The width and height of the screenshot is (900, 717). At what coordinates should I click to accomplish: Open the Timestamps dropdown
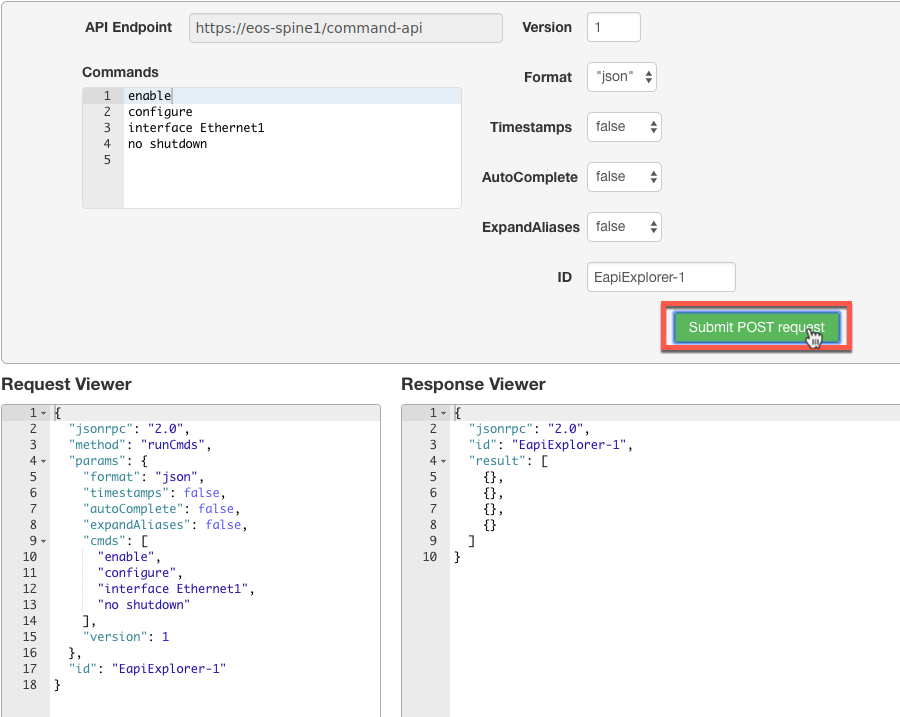(x=624, y=127)
